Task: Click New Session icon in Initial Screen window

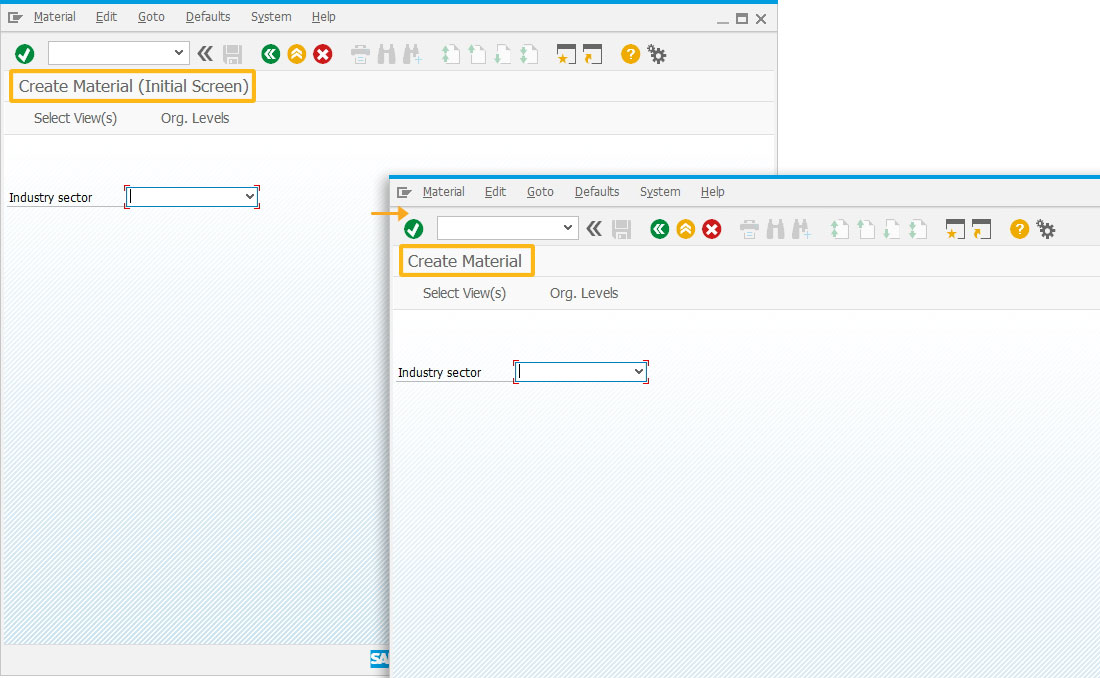Action: pyautogui.click(x=566, y=54)
